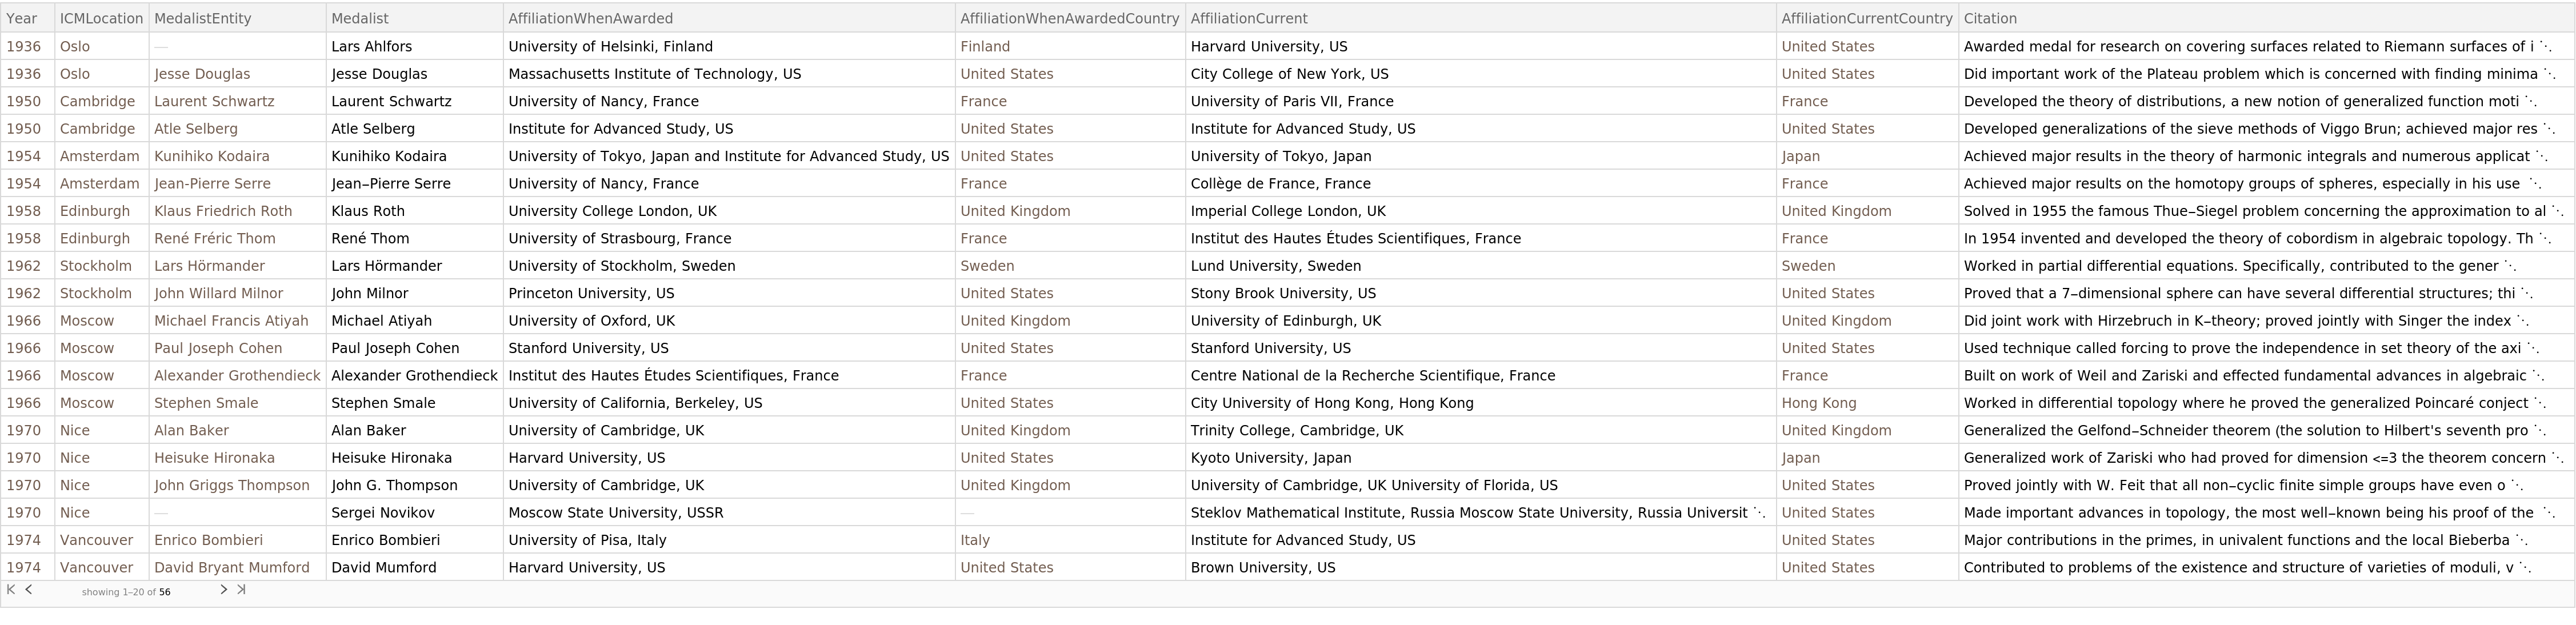
Task: Go to the previous page of rows
Action: click(x=29, y=590)
